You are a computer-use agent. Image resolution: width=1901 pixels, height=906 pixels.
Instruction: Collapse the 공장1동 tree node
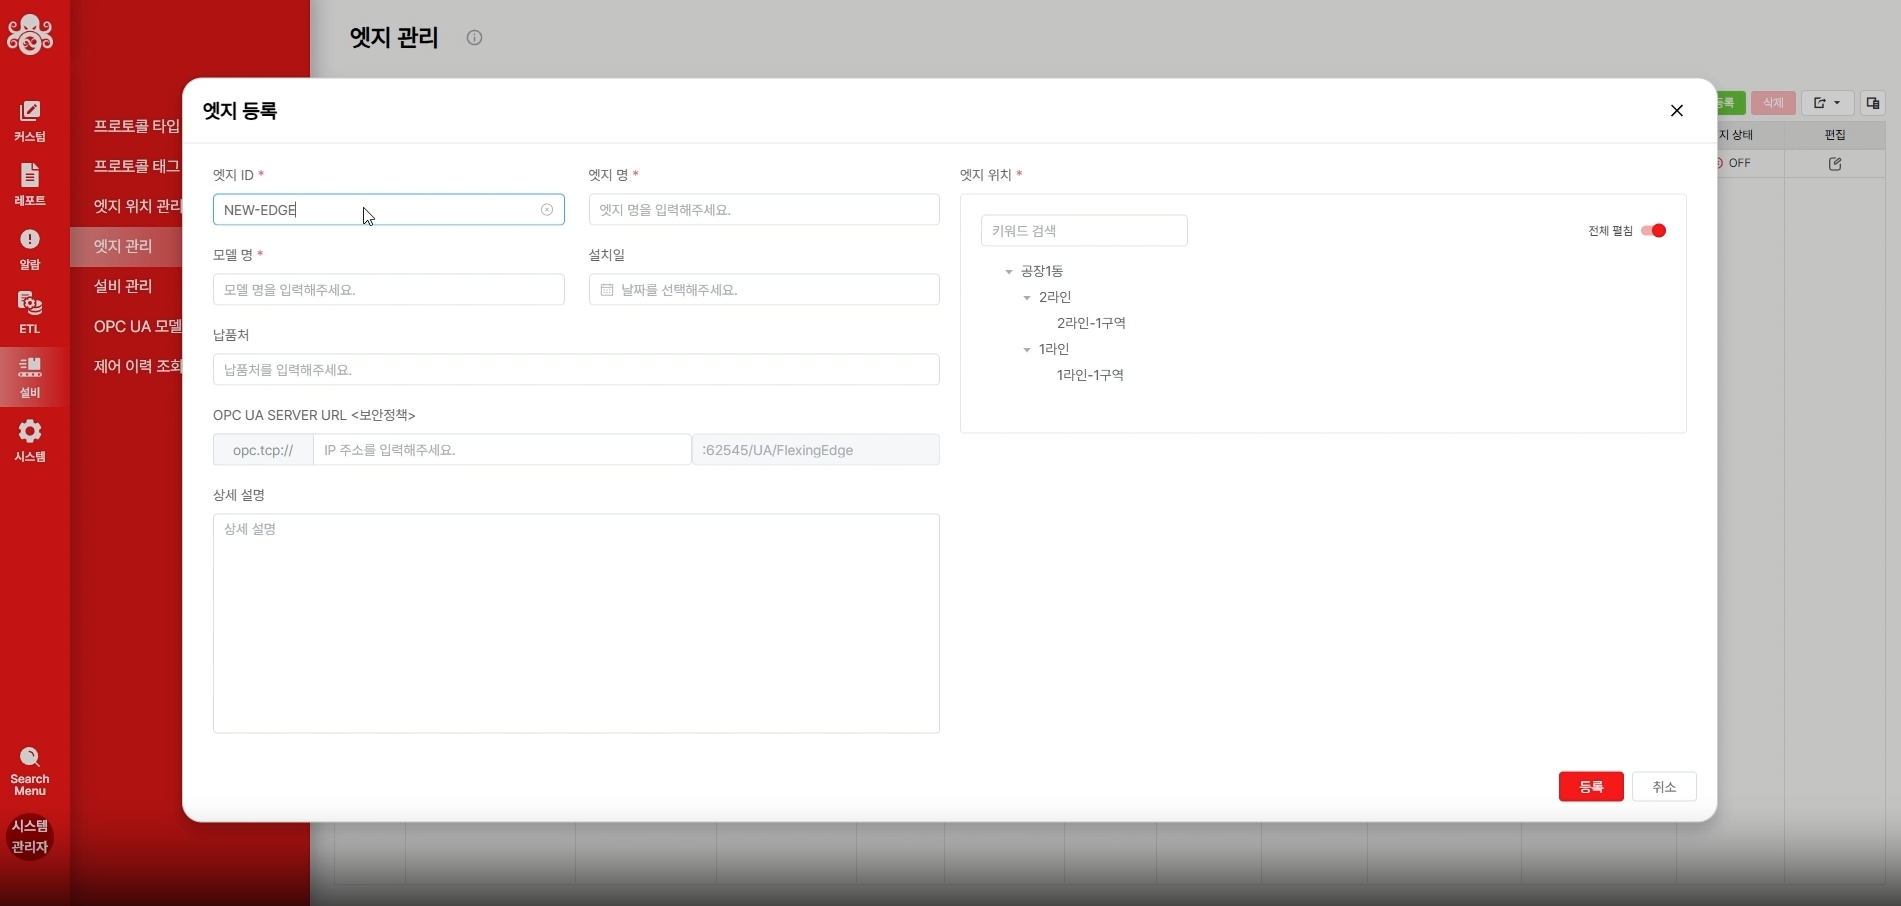[1009, 272]
